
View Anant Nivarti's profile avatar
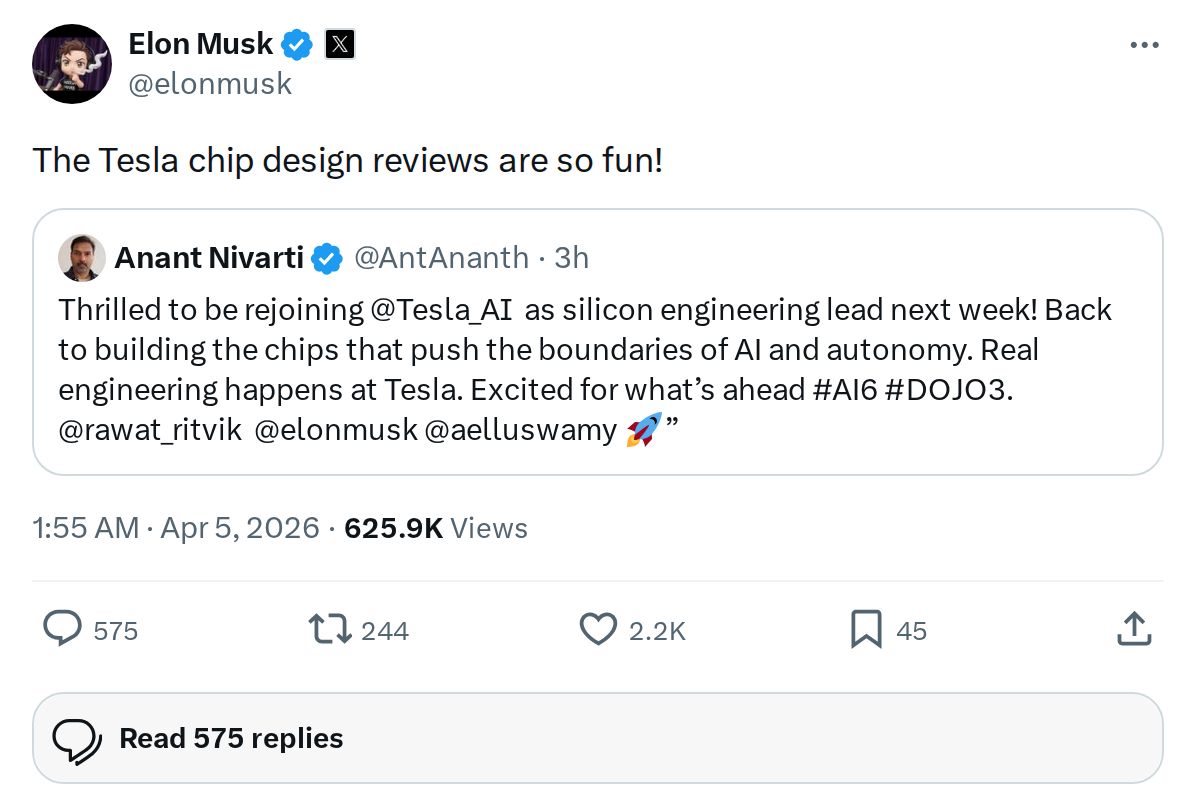[x=82, y=257]
